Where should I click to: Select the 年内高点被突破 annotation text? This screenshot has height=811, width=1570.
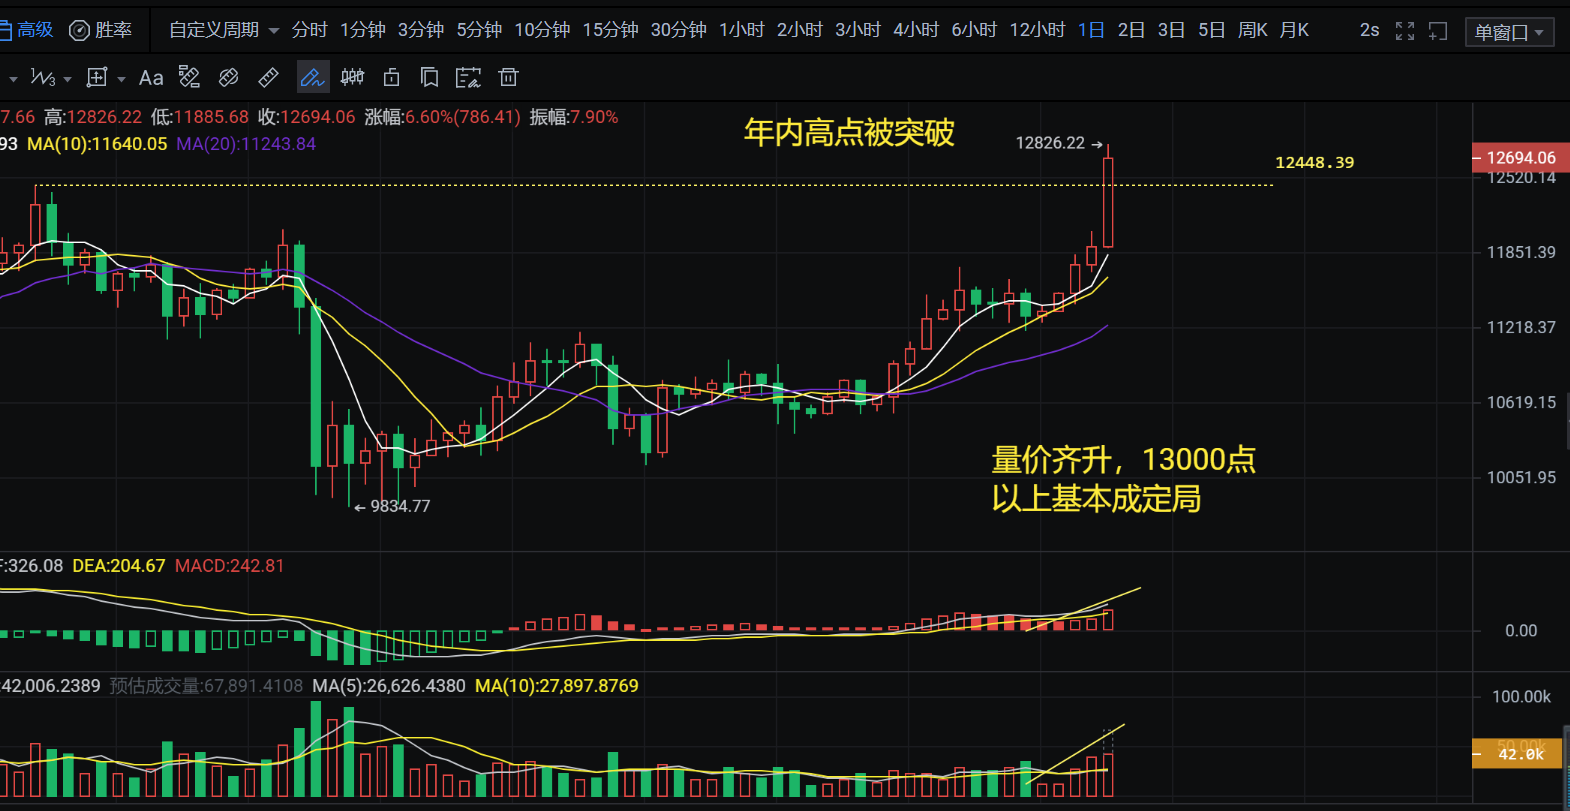coord(849,133)
